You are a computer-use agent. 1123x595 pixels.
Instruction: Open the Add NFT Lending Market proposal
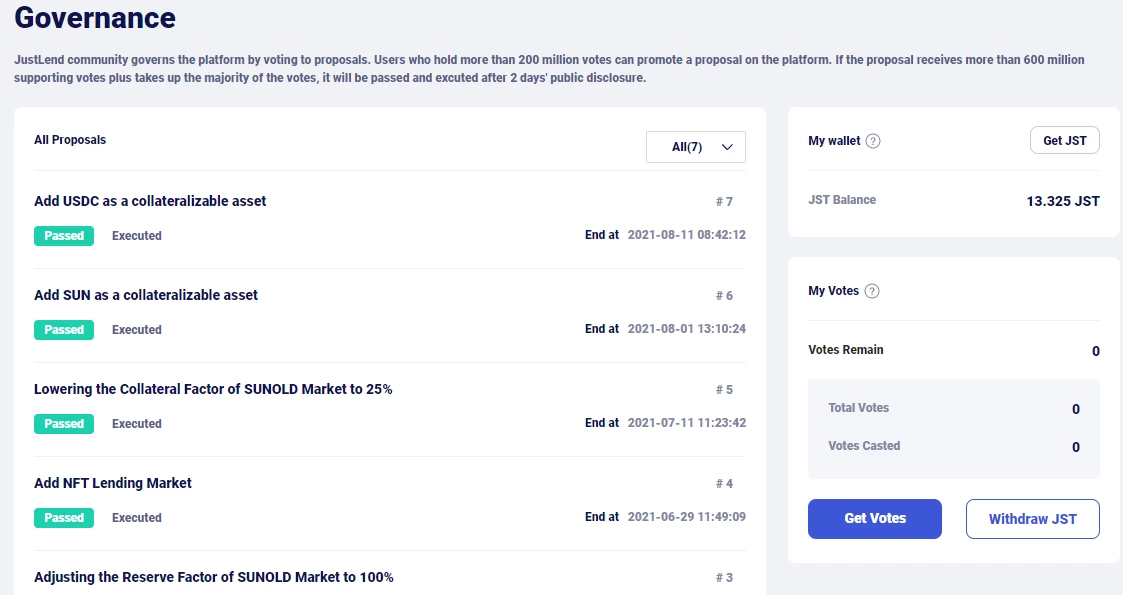[112, 483]
